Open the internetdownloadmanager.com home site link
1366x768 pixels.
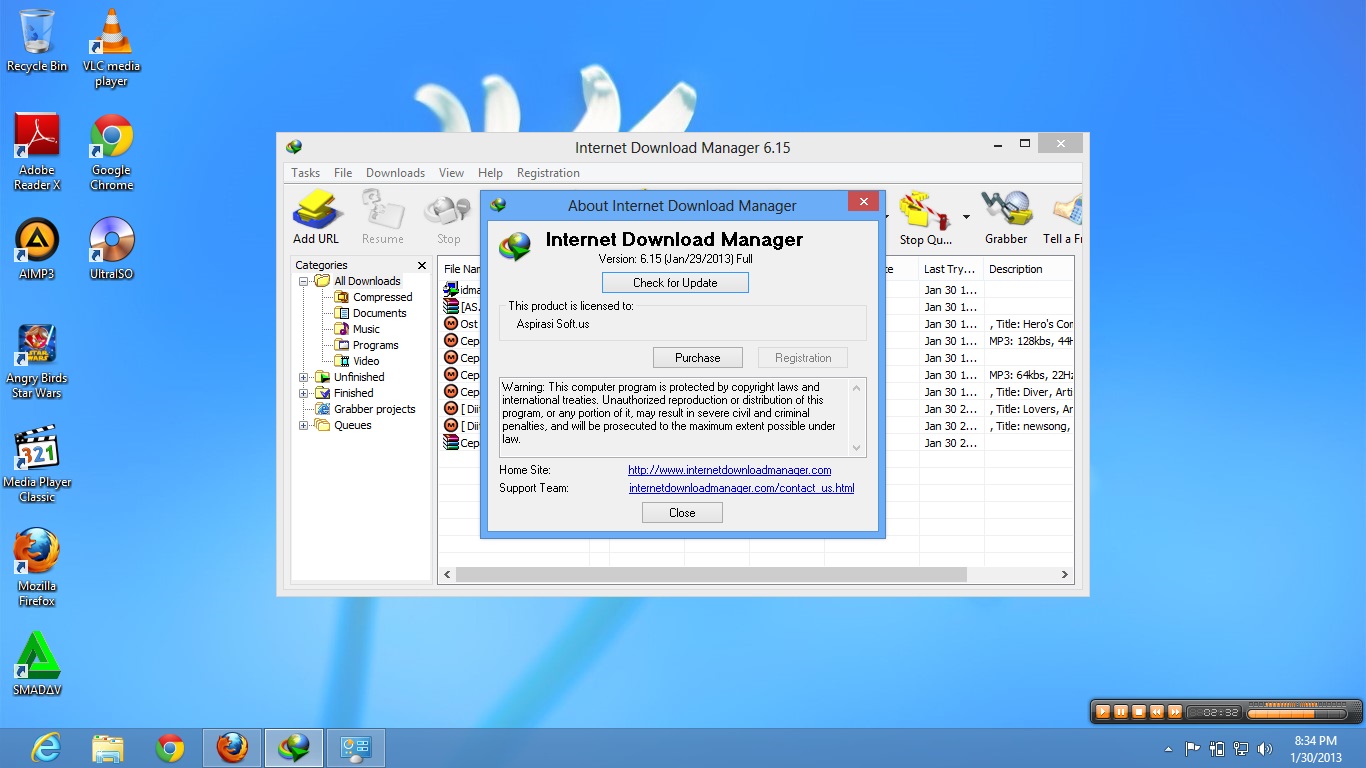[x=730, y=470]
